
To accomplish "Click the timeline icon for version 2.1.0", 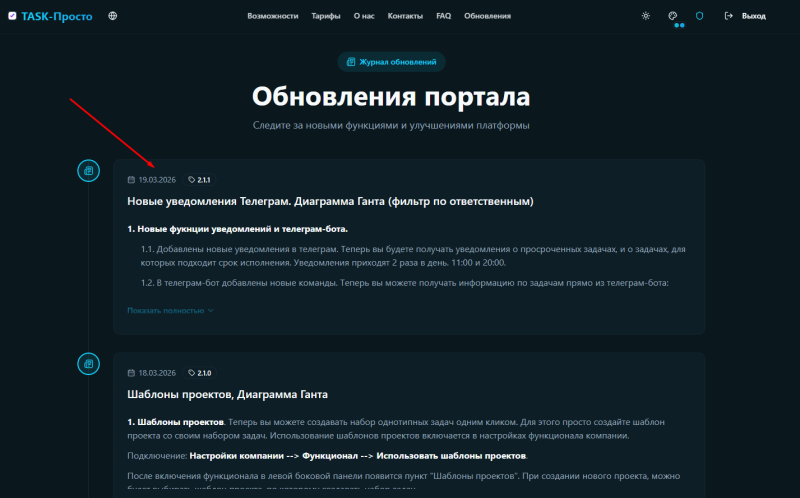I will (x=88, y=362).
